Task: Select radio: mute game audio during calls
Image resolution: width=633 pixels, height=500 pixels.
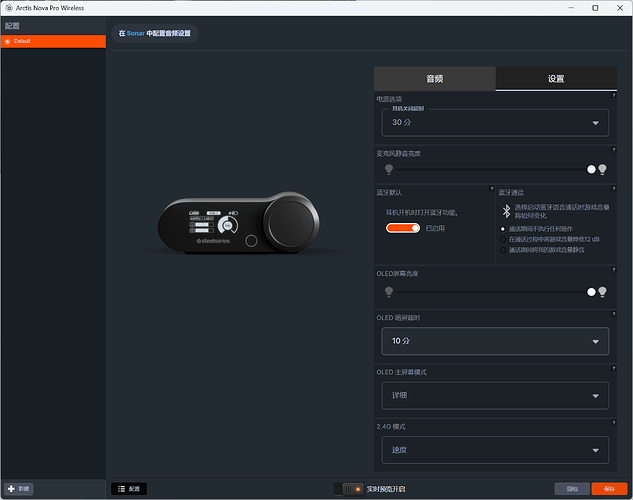Action: (x=503, y=250)
